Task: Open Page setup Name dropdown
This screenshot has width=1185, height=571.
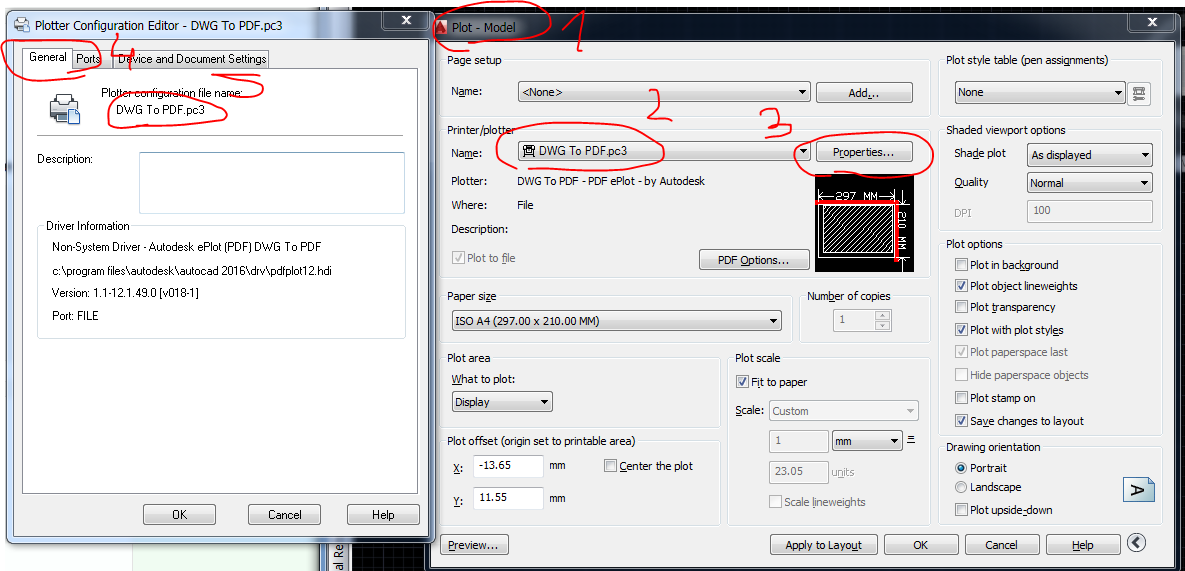Action: 664,92
